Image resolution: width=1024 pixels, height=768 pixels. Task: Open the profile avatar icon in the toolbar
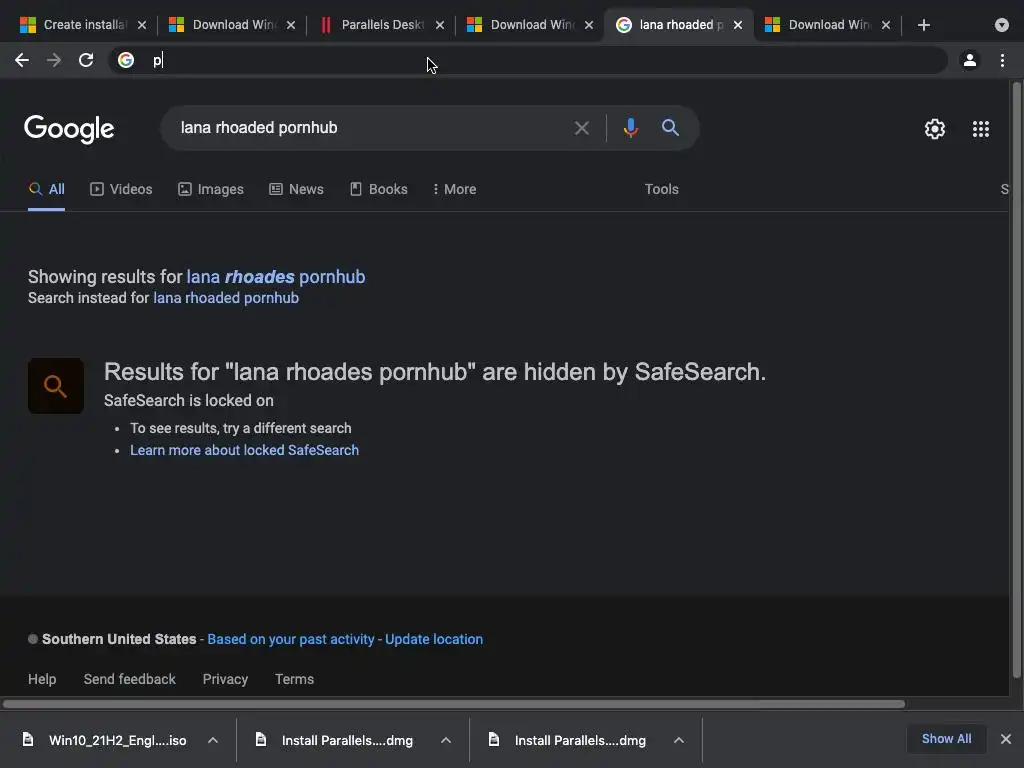(970, 61)
